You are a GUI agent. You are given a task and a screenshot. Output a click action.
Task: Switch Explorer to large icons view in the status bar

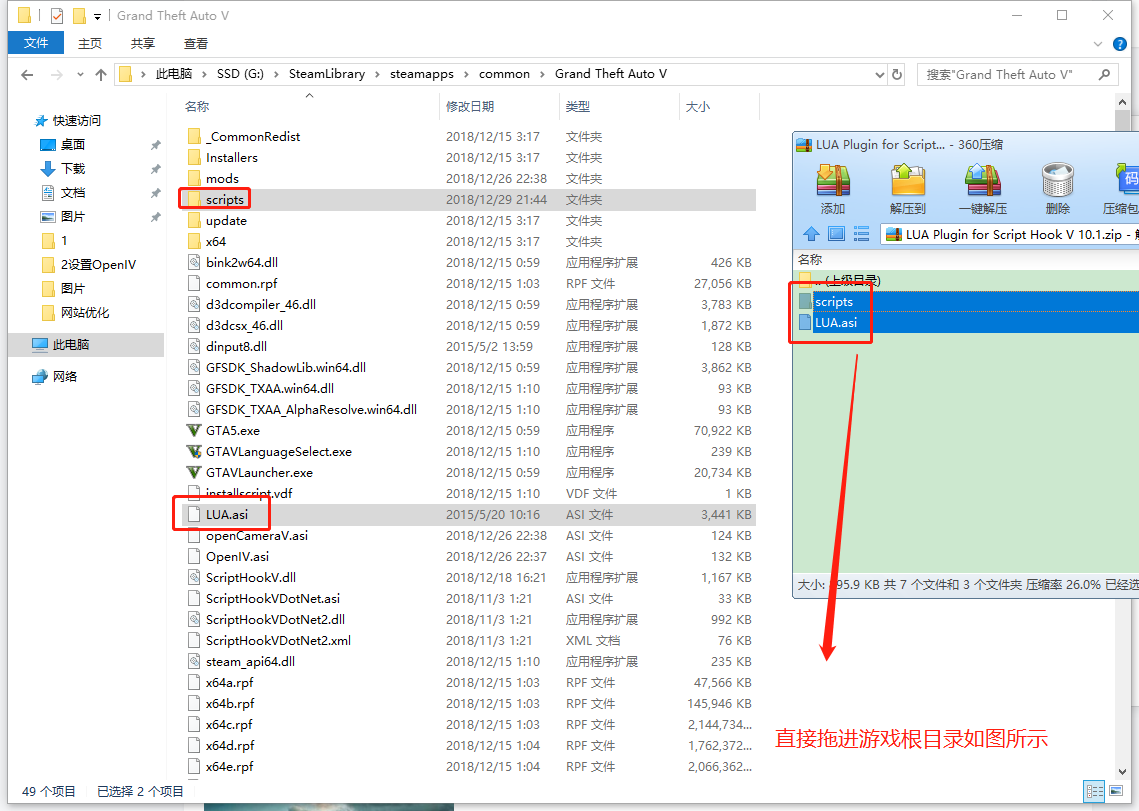point(1116,791)
